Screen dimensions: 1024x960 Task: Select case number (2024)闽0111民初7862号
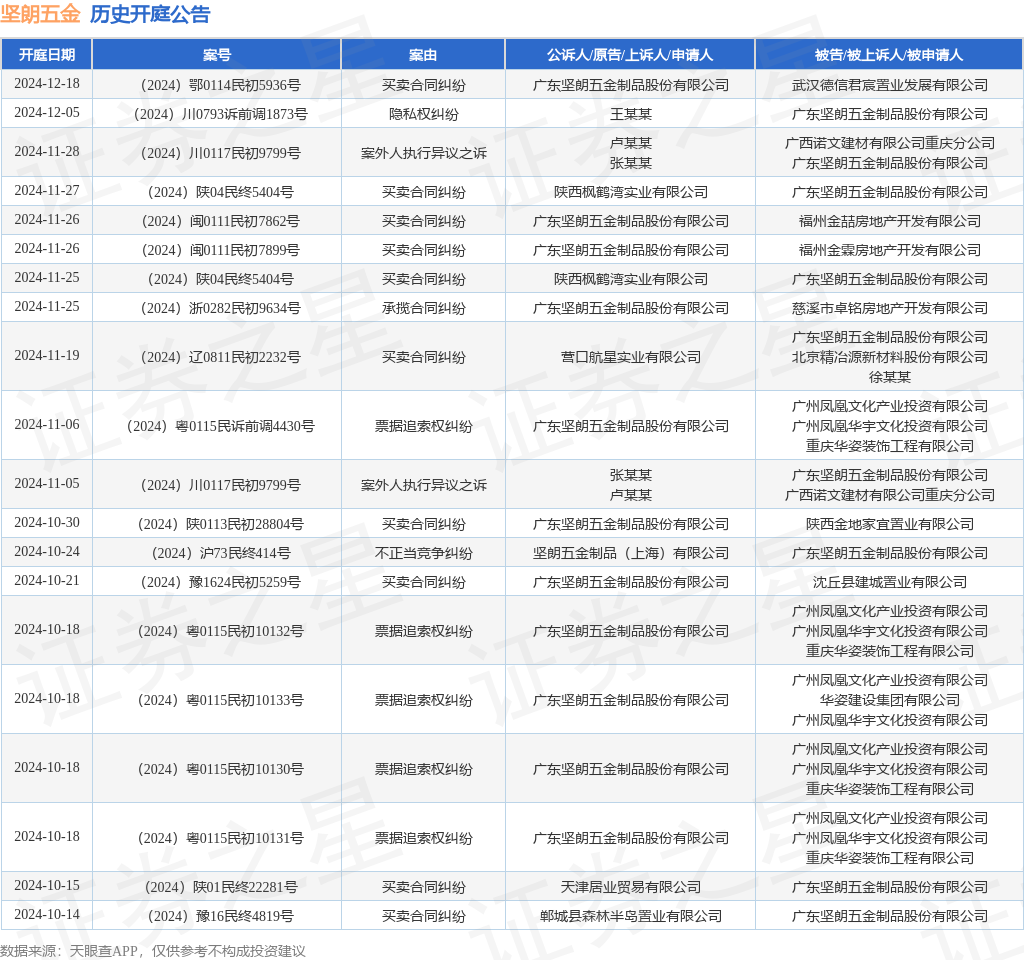[x=220, y=221]
